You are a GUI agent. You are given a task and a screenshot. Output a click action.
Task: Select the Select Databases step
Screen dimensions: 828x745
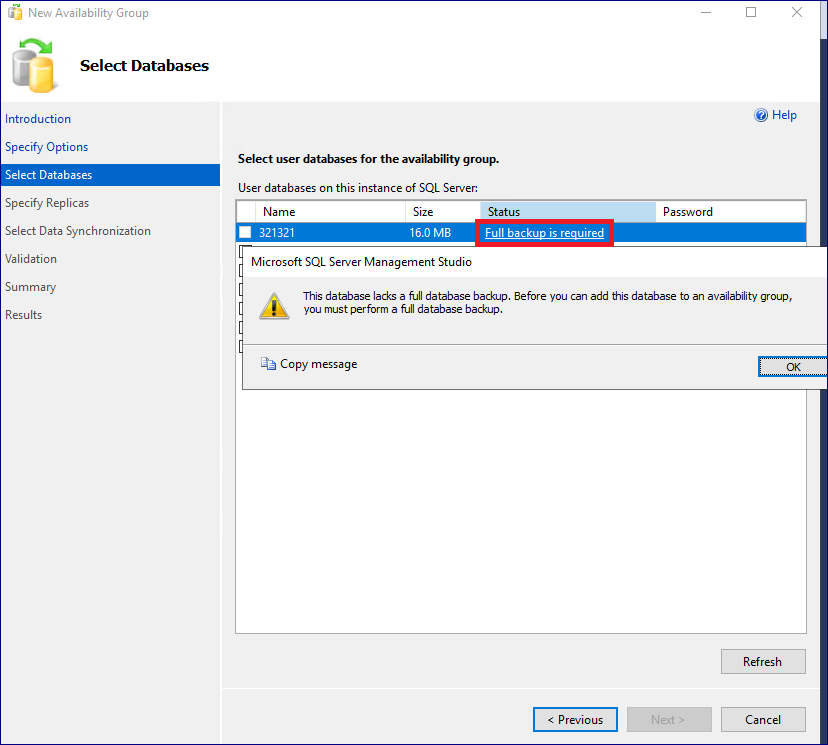[110, 175]
